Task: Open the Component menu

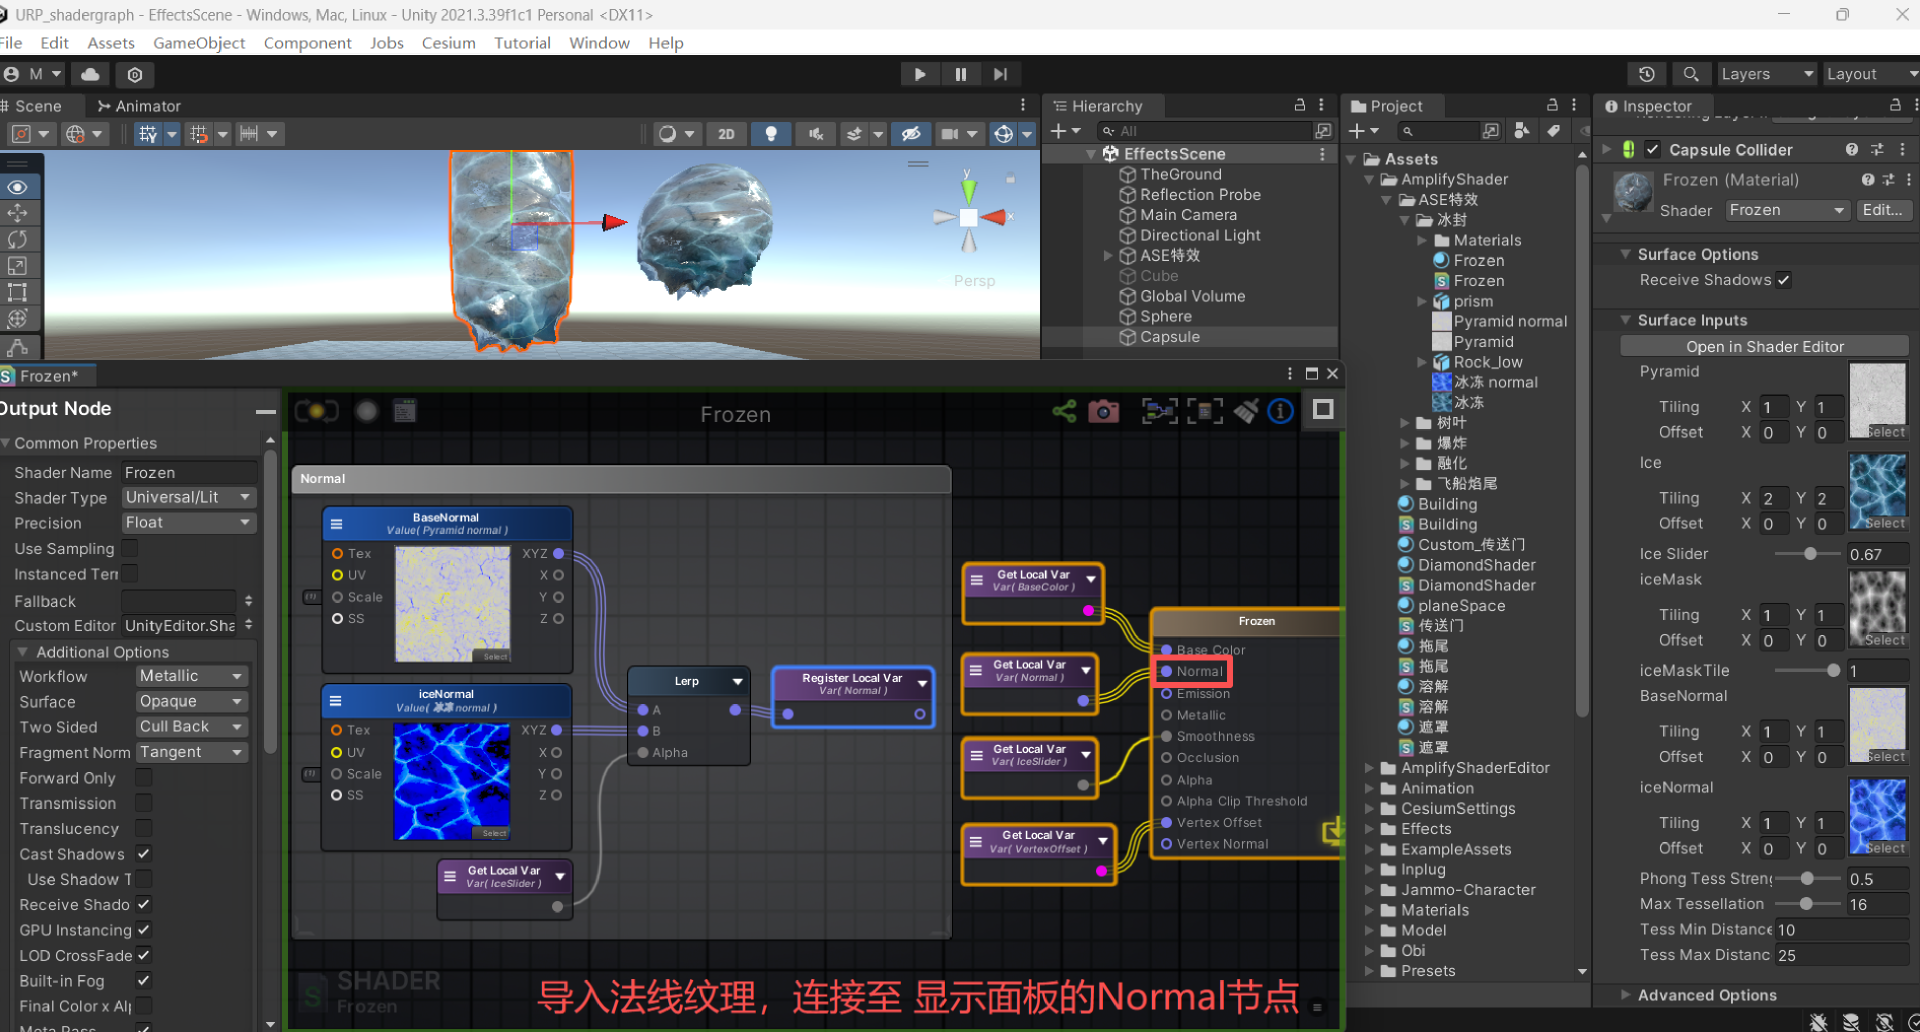Action: [x=307, y=43]
